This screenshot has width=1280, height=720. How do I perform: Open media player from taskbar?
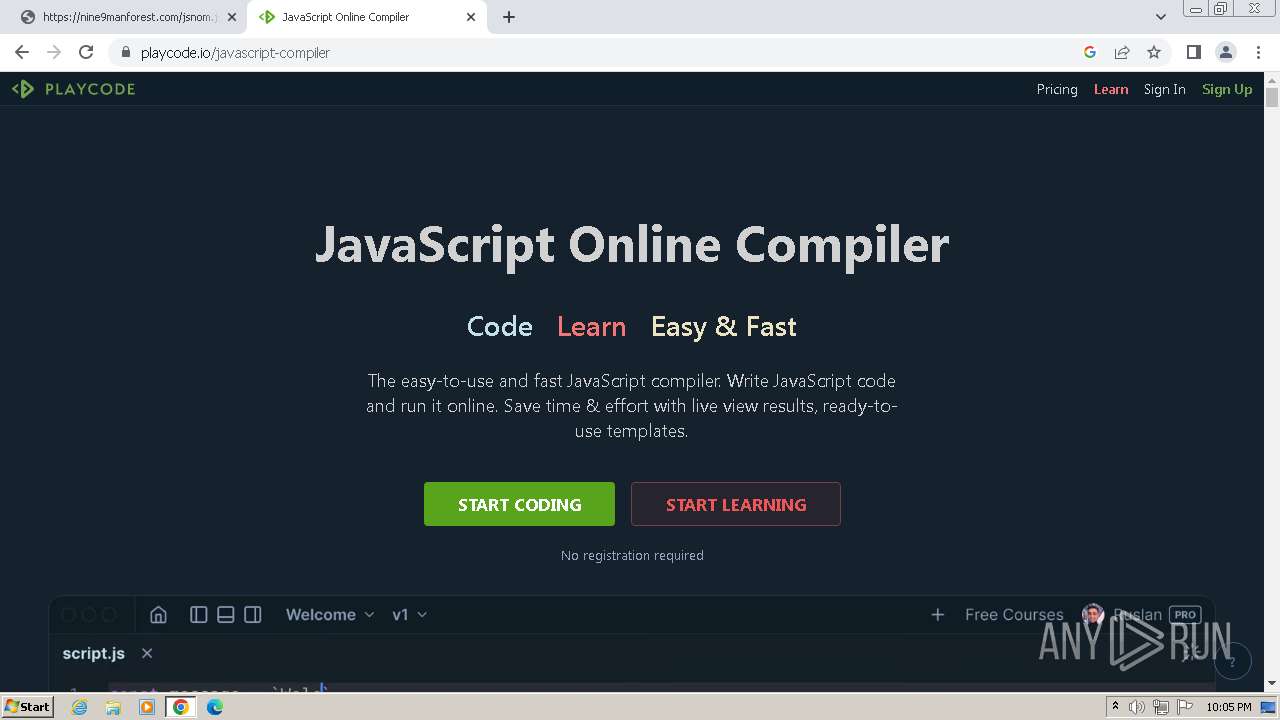[x=147, y=707]
